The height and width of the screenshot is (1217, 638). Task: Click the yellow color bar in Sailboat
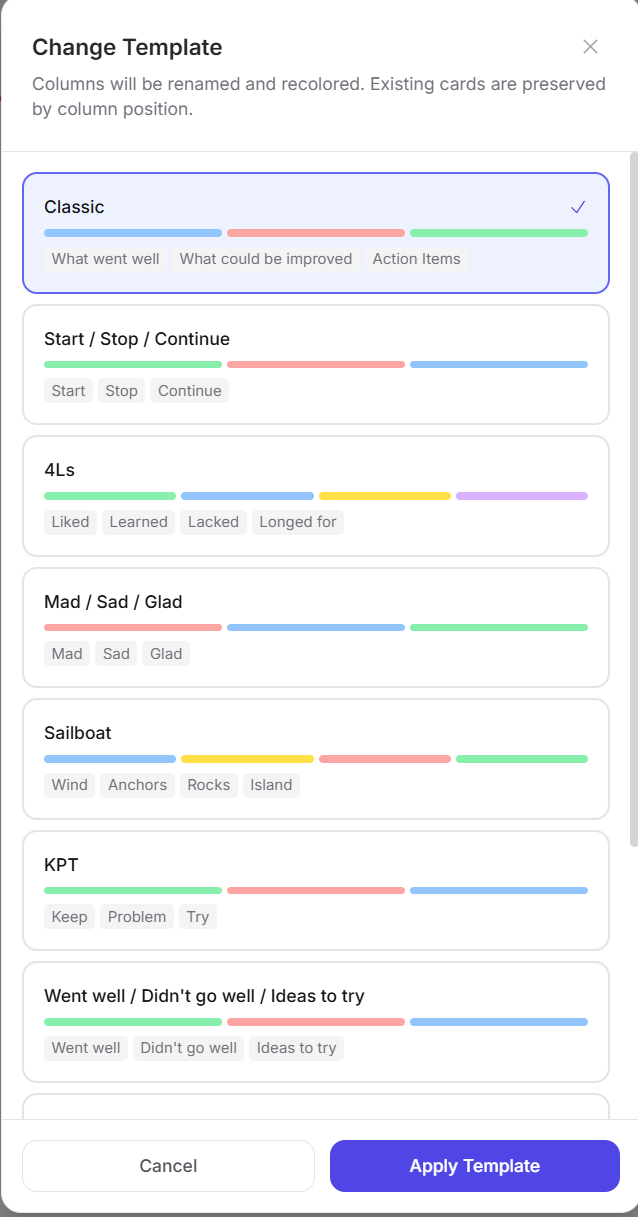247,759
